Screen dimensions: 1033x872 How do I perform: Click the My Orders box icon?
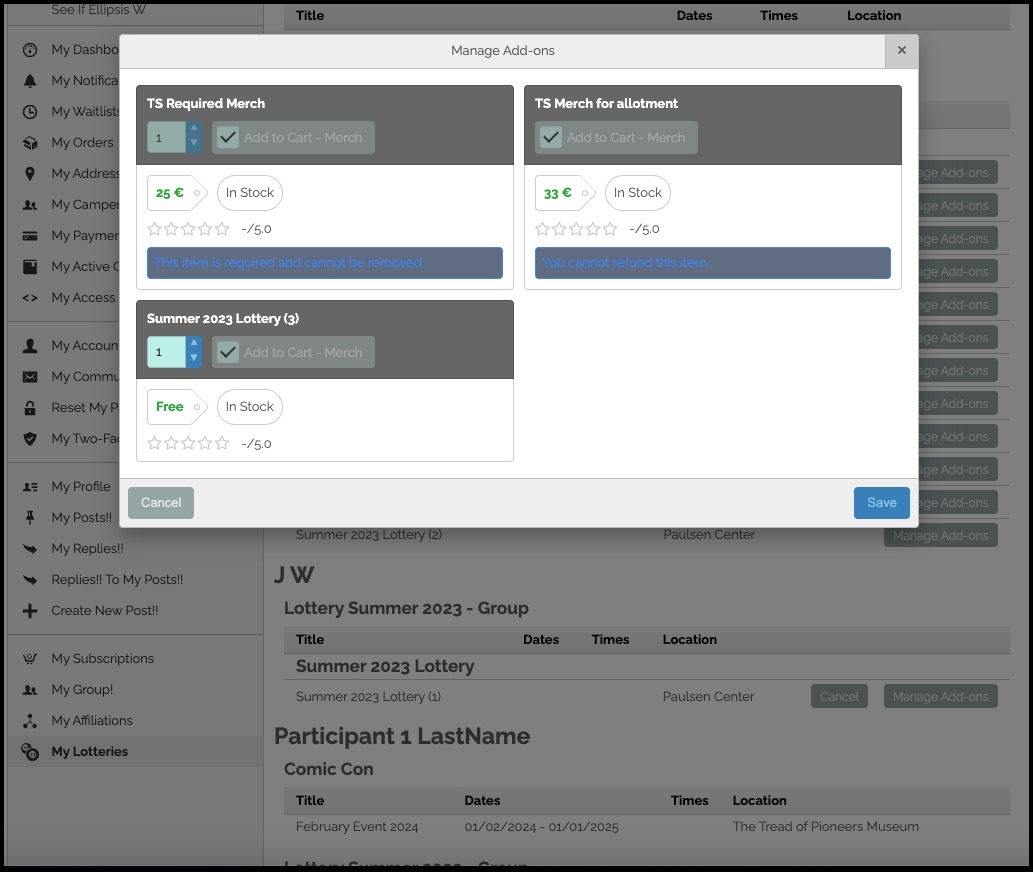(30, 142)
